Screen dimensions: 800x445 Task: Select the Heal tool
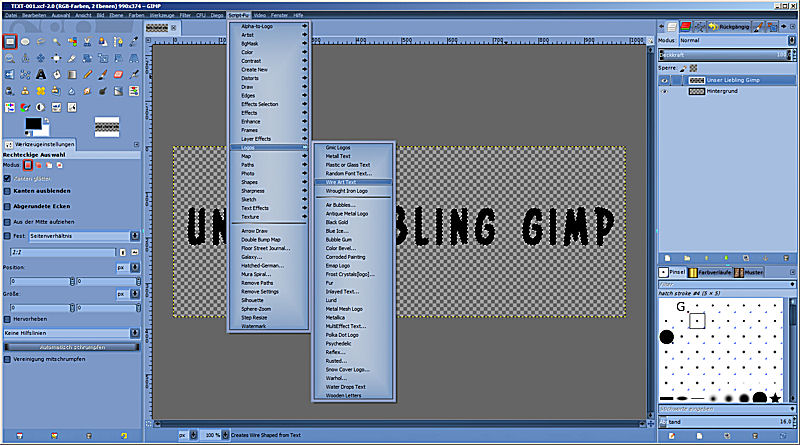(41, 91)
